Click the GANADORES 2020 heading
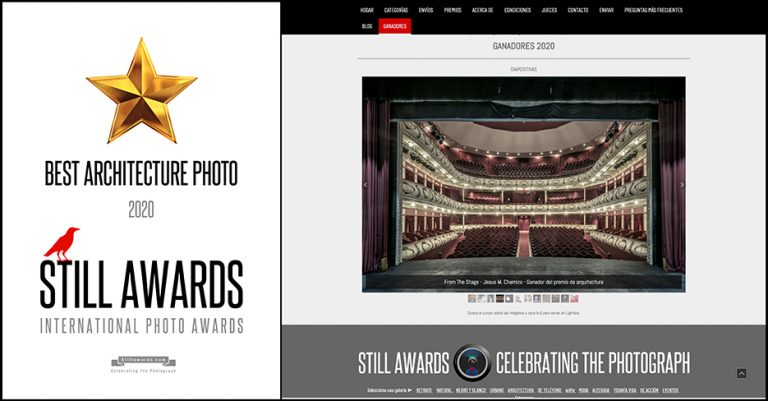This screenshot has width=768, height=401. [x=524, y=46]
